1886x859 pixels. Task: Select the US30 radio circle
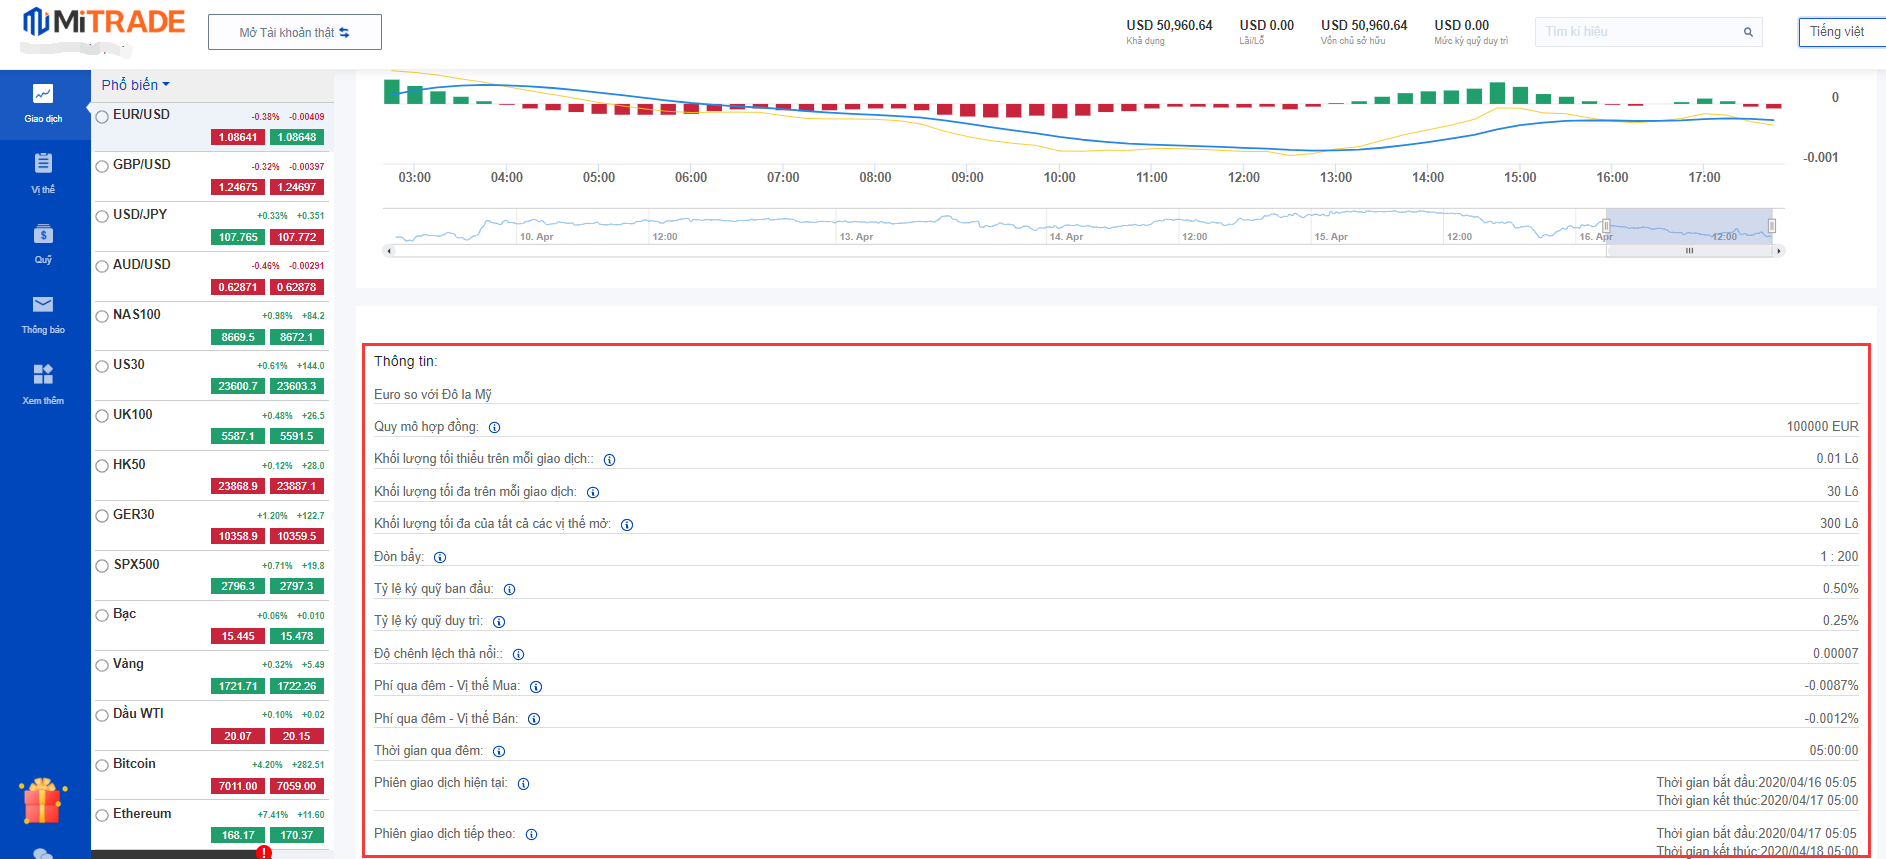click(102, 367)
